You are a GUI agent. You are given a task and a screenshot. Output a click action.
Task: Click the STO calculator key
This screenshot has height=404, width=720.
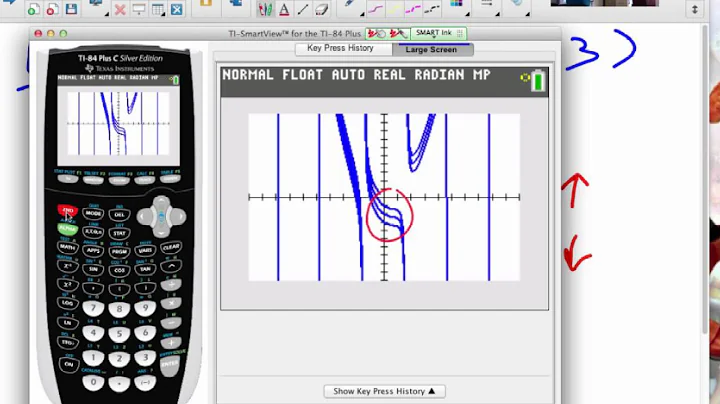tap(68, 342)
